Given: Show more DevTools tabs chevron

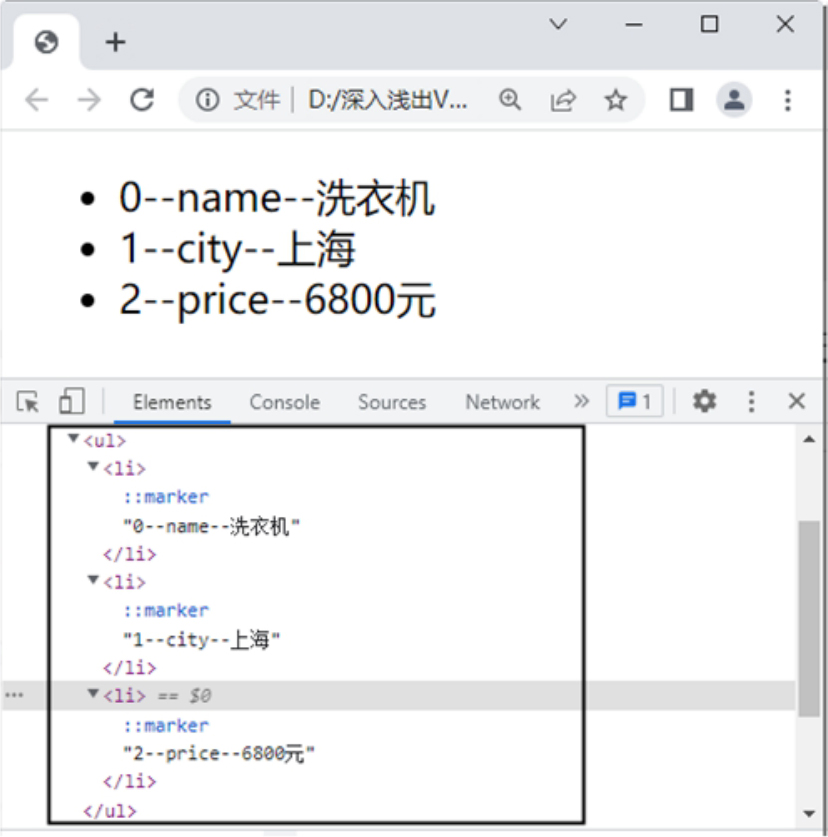Looking at the screenshot, I should [x=581, y=402].
